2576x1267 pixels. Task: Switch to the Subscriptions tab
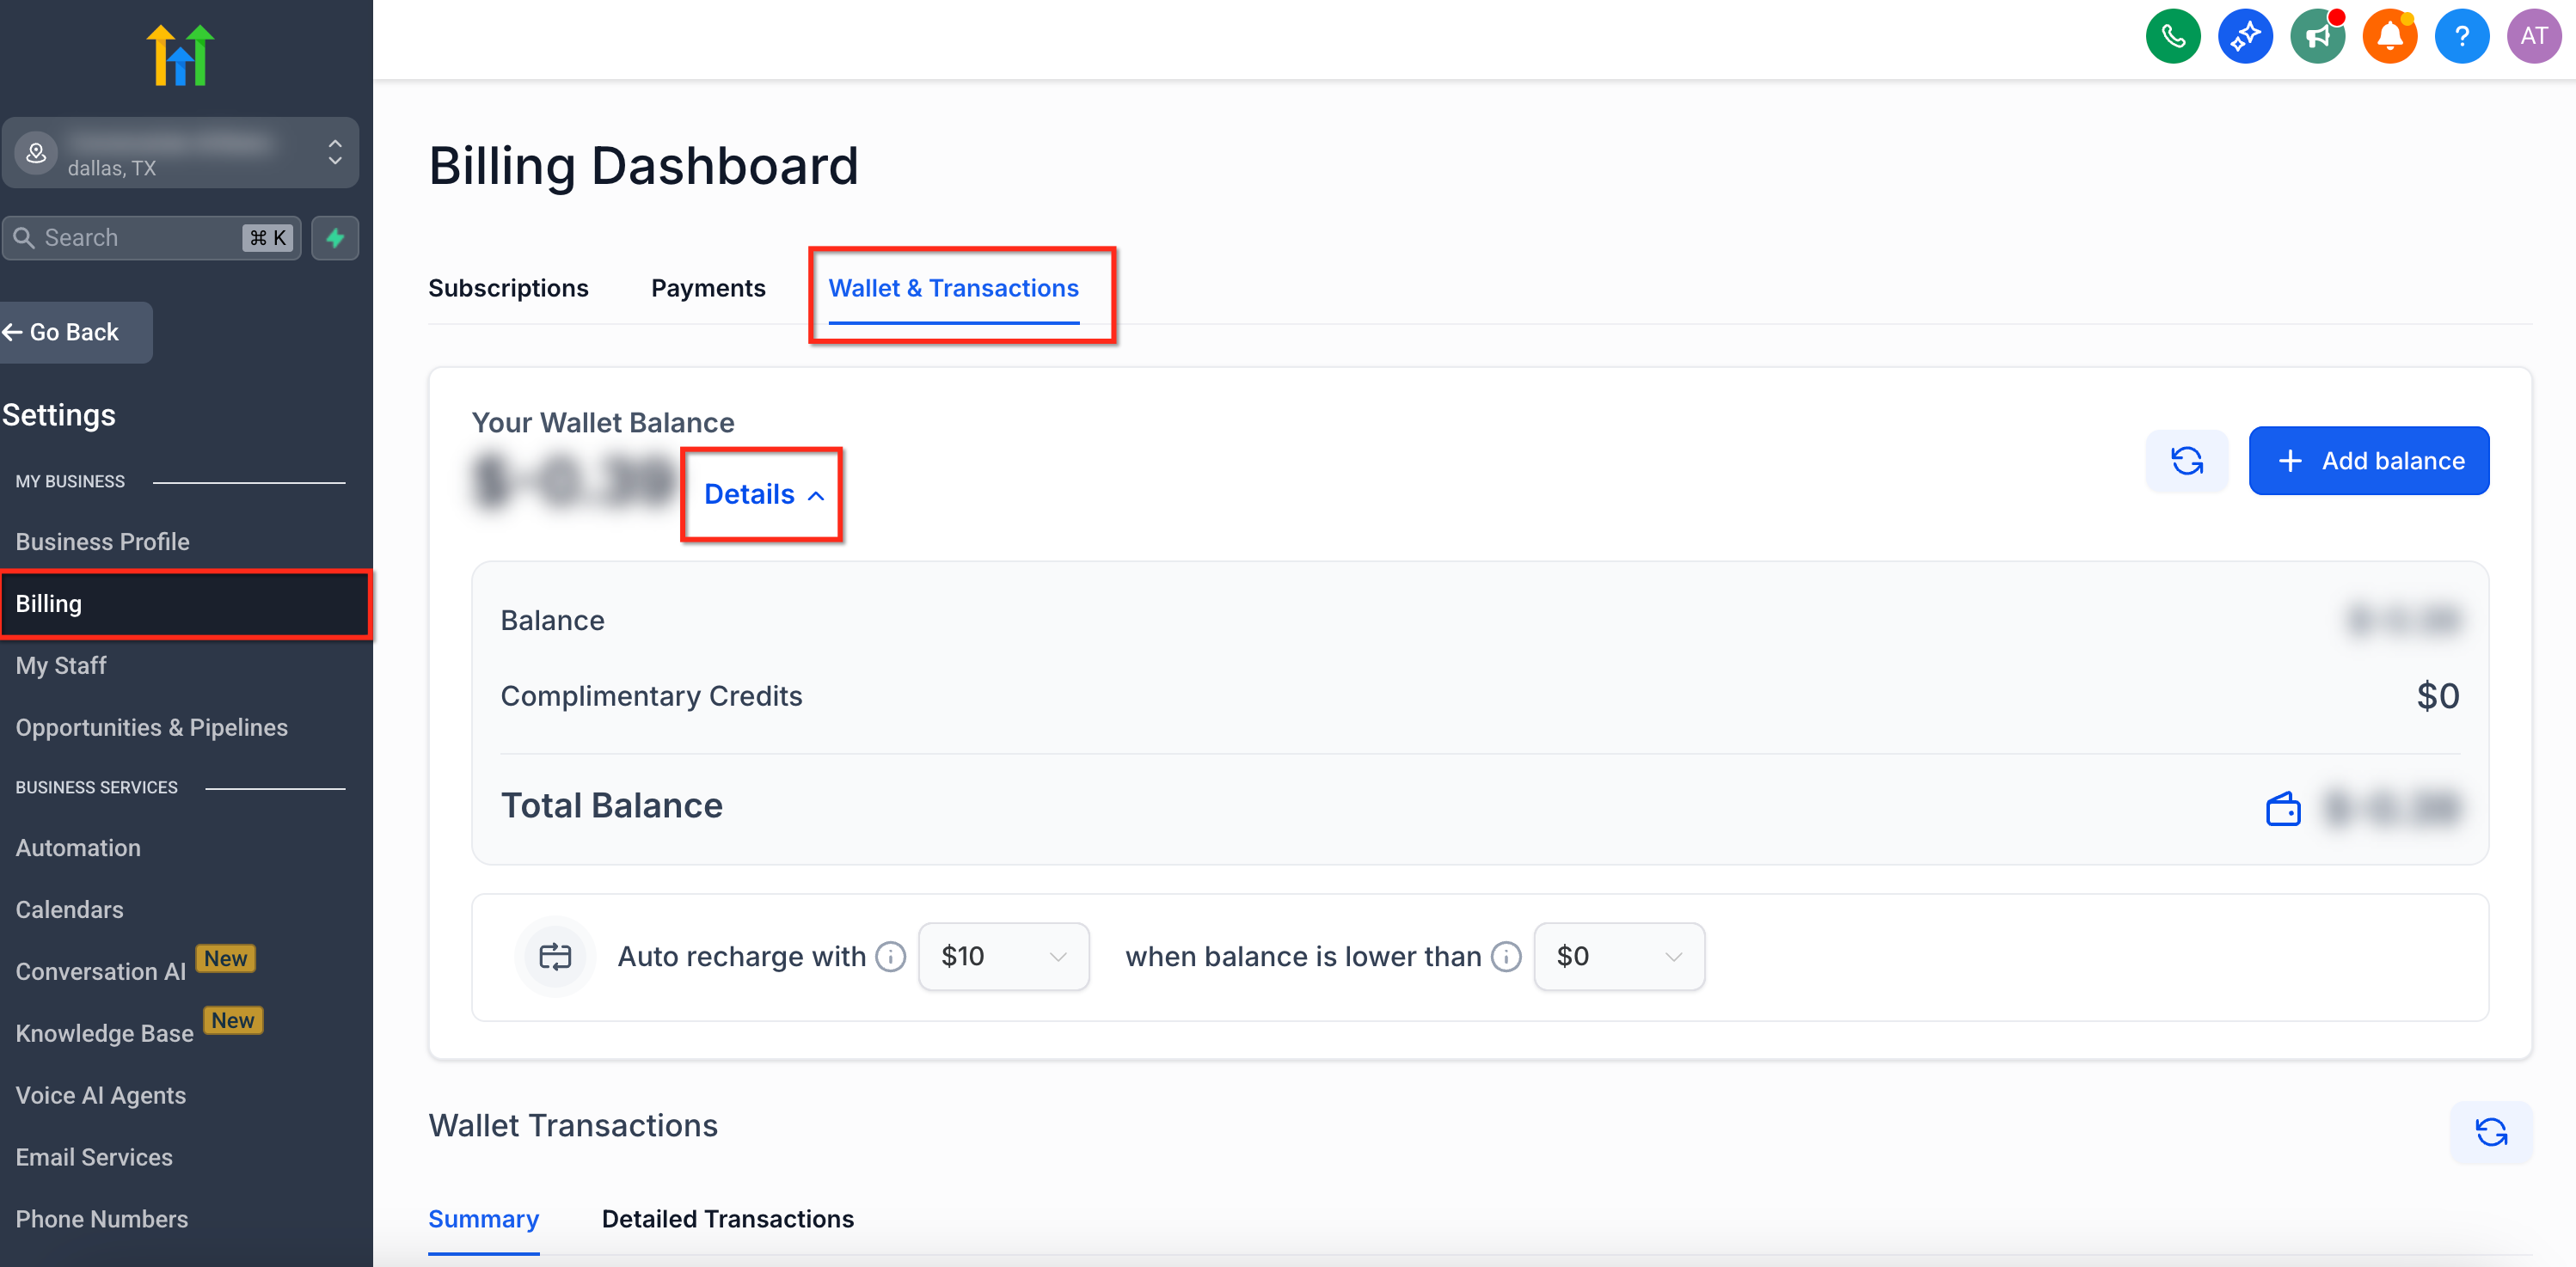point(508,288)
